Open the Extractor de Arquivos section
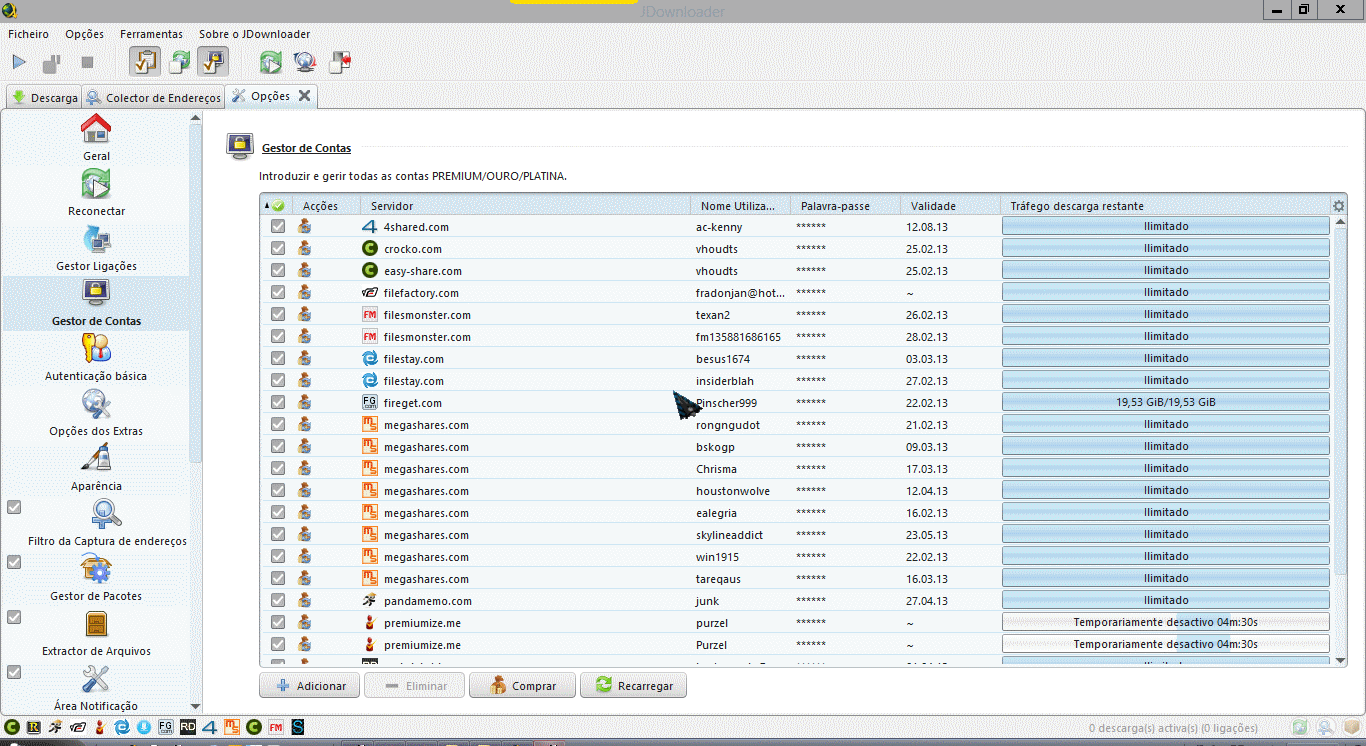The width and height of the screenshot is (1366, 746). 96,633
